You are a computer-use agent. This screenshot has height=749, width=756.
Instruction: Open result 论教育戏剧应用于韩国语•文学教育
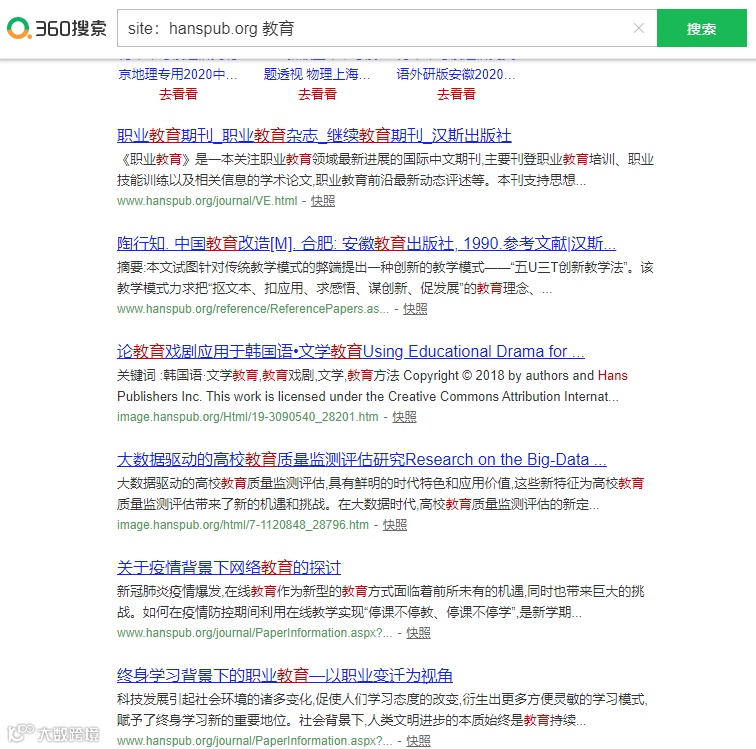click(x=351, y=352)
